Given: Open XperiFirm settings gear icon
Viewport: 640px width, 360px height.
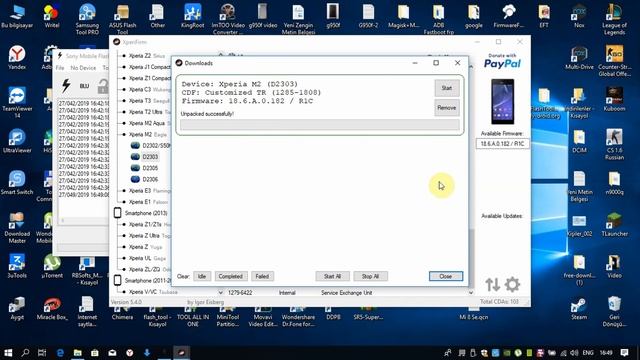Looking at the screenshot, I should click(512, 284).
